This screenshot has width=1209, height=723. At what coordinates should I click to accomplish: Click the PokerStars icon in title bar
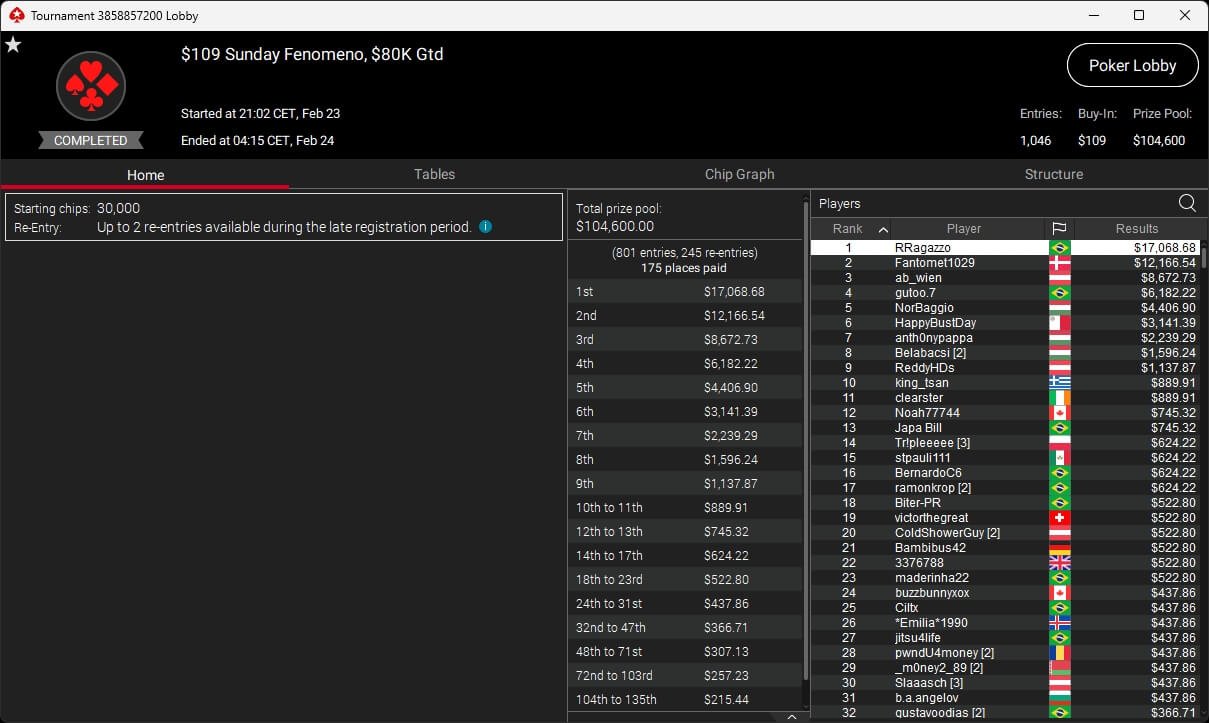pos(15,15)
